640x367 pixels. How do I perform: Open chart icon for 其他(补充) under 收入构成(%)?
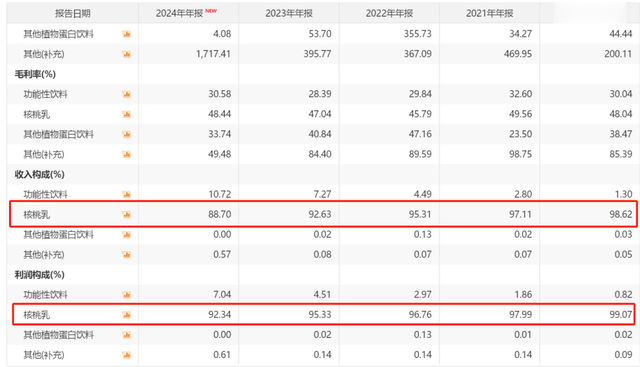[x=127, y=255]
